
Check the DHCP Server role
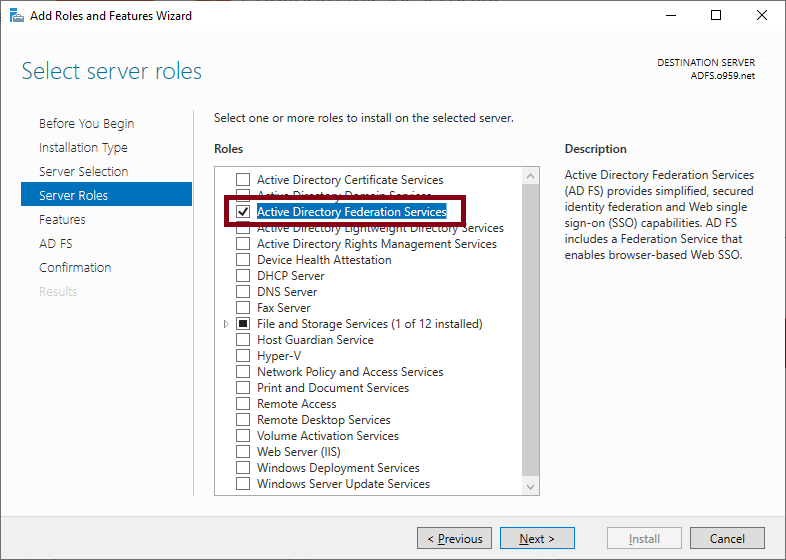[x=243, y=276]
